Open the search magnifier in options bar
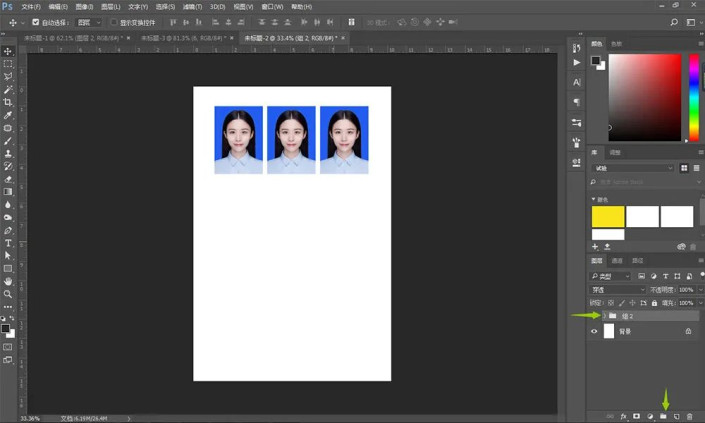705x423 pixels. click(674, 22)
